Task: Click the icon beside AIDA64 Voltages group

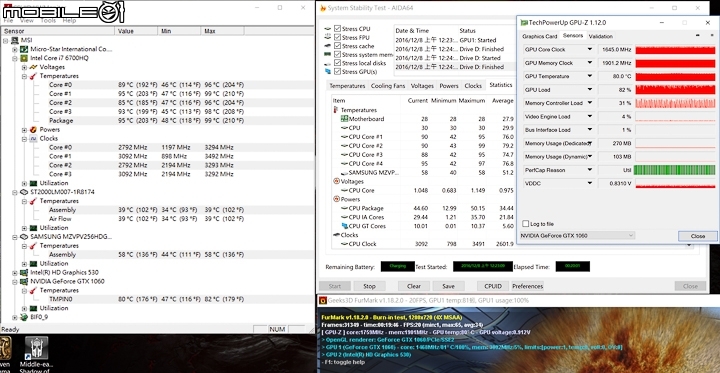Action: coord(336,181)
